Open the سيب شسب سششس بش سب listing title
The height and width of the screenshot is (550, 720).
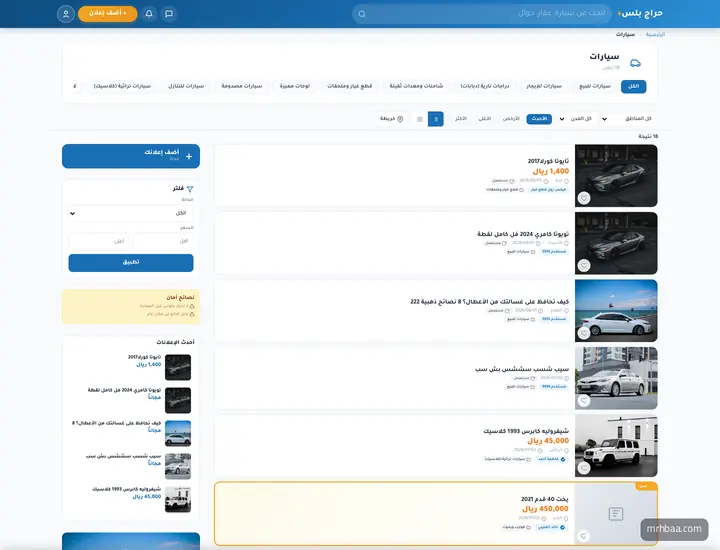point(522,369)
